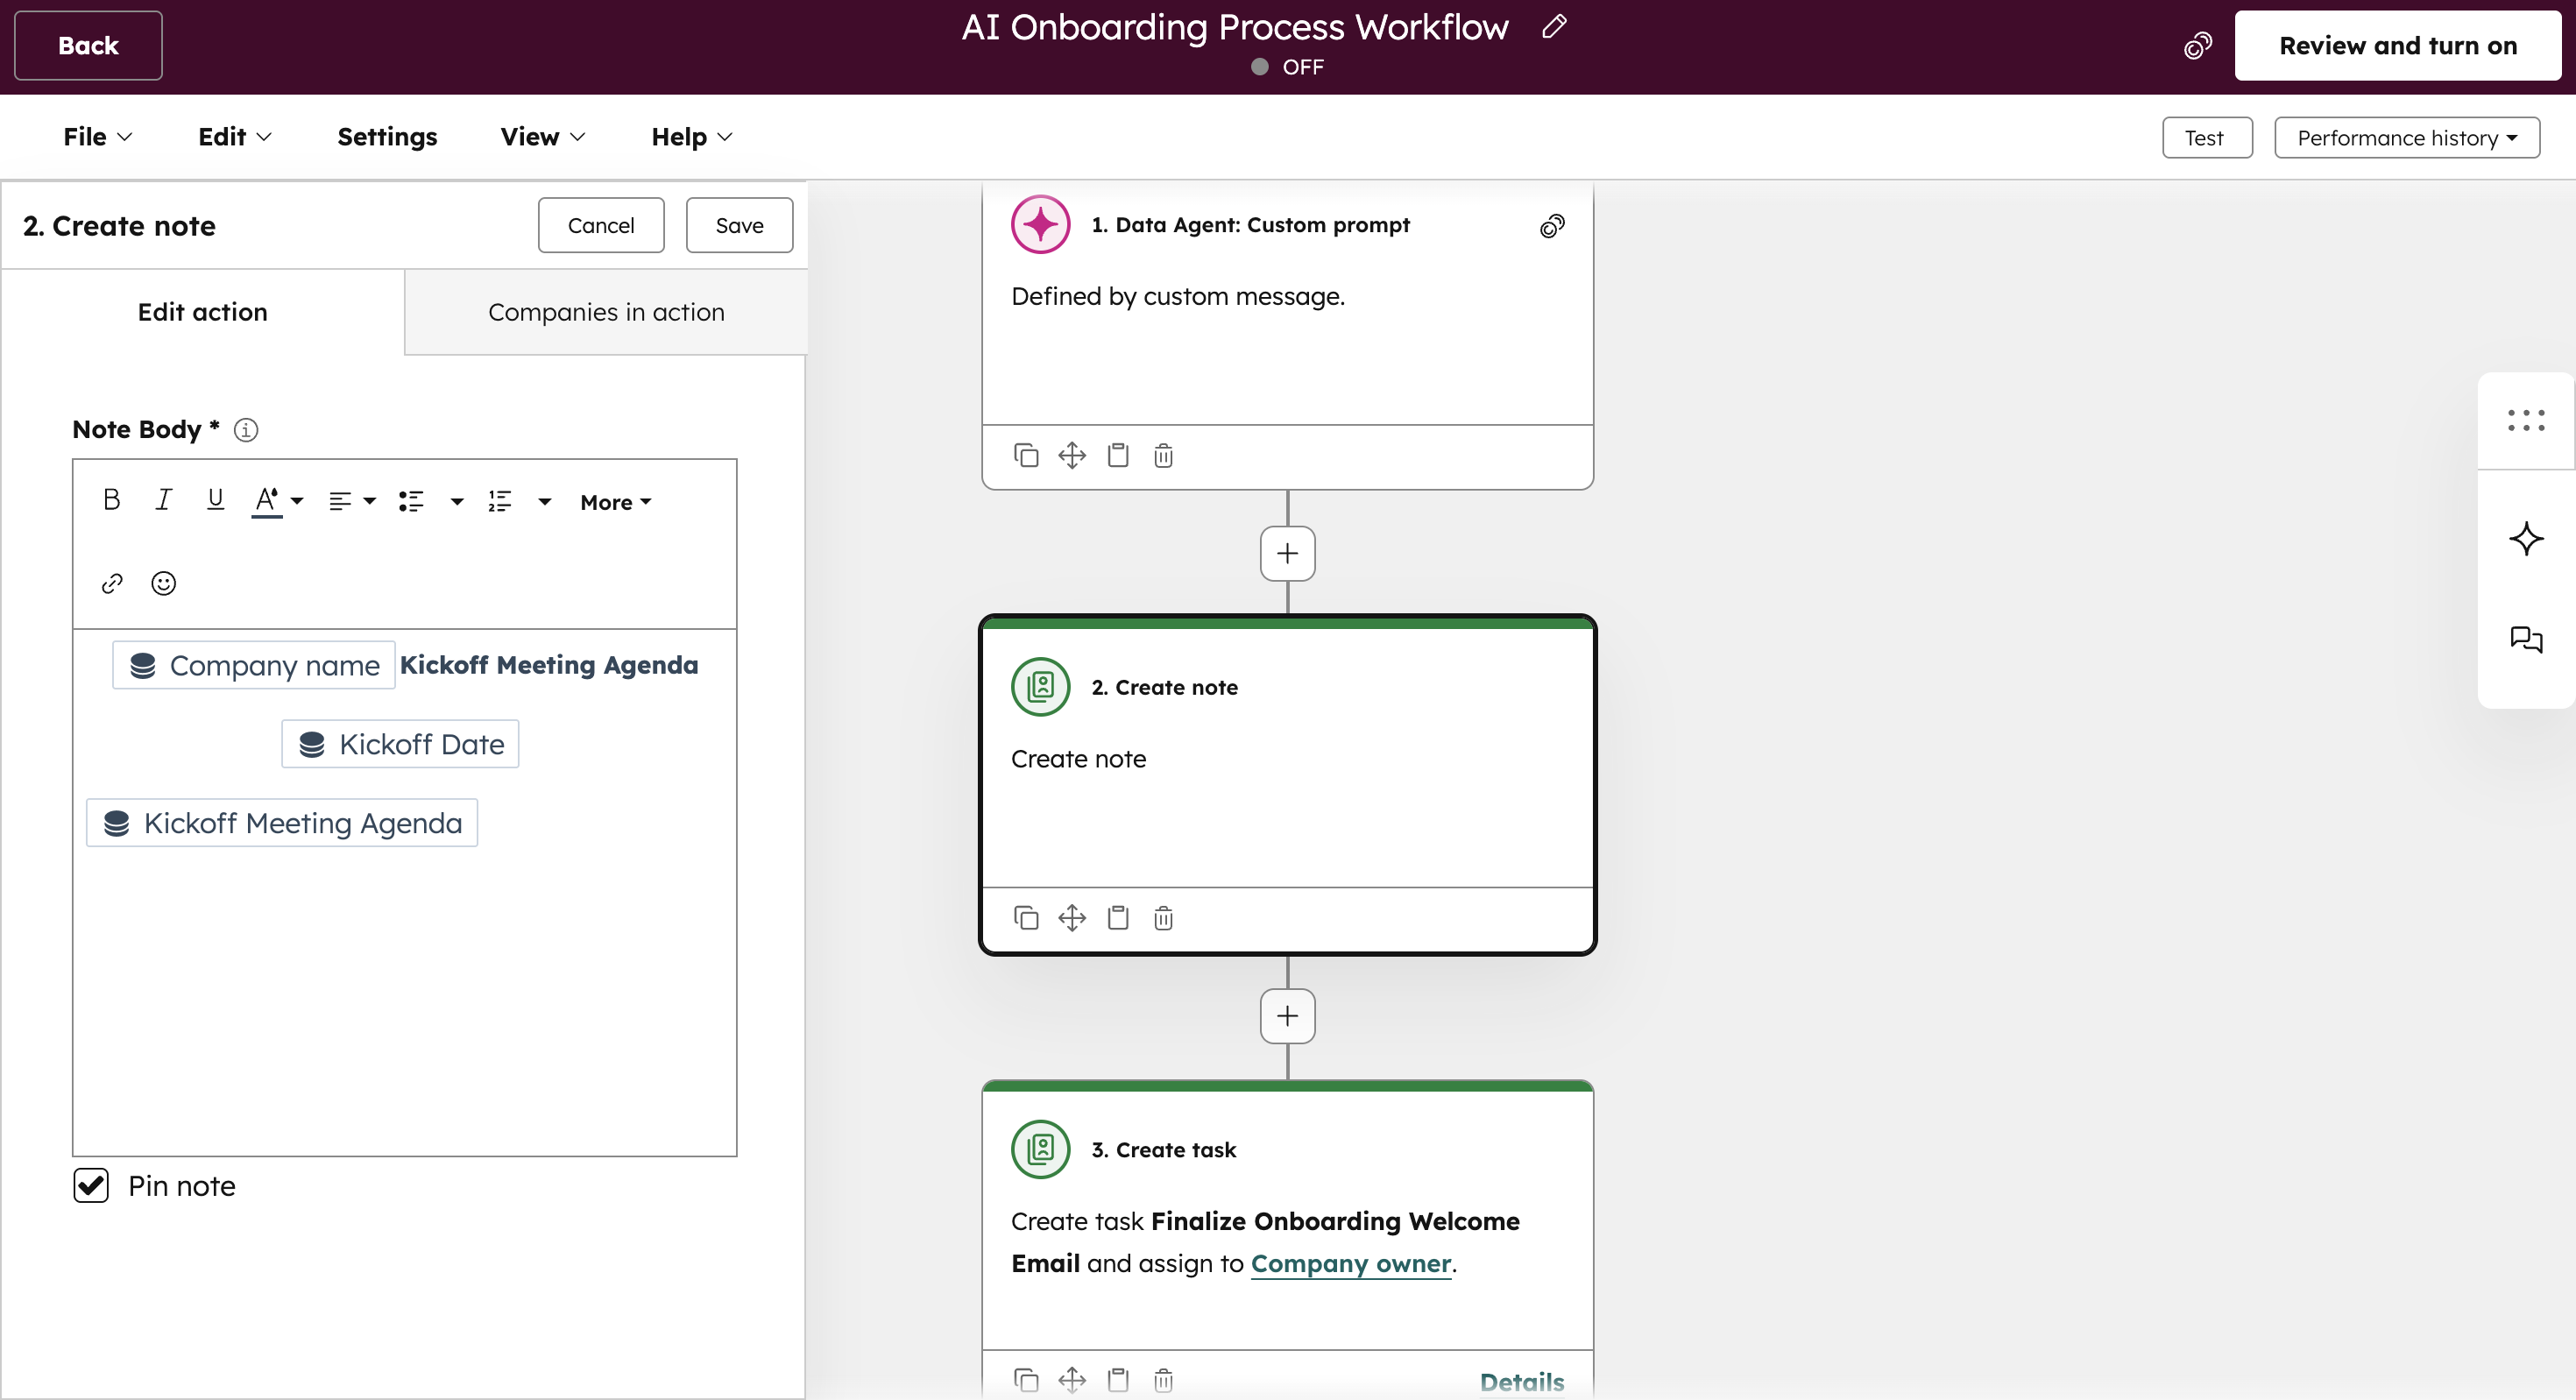Toggle underline formatting in the note editor
Screen dimensions: 2576x1400
[215, 500]
